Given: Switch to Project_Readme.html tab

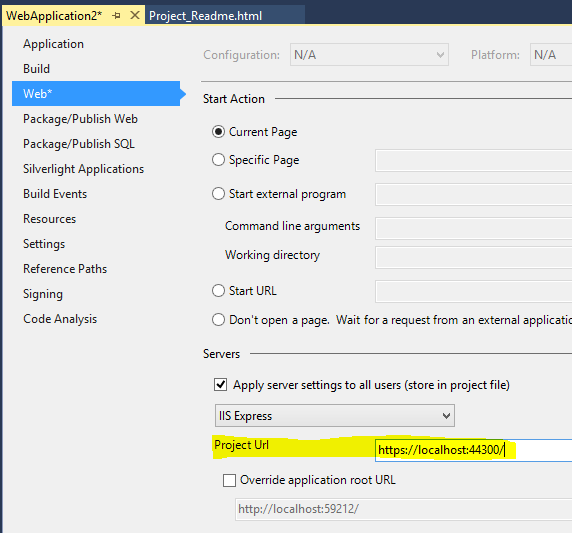Looking at the screenshot, I should point(205,16).
